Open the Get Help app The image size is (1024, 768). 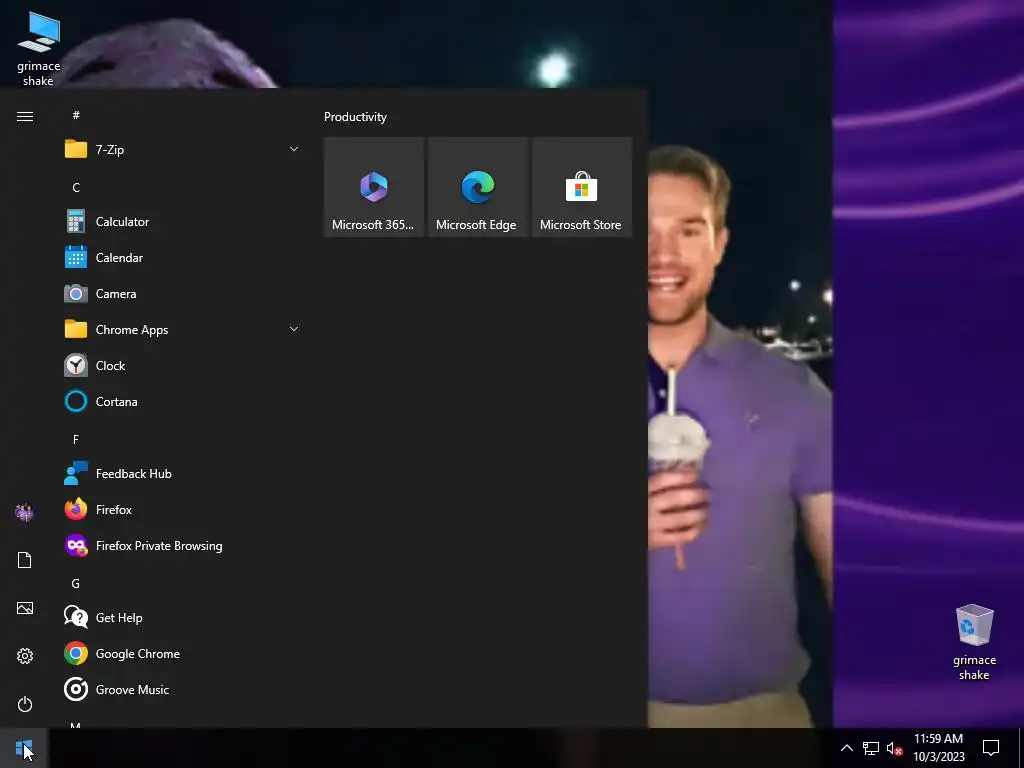coord(183,618)
